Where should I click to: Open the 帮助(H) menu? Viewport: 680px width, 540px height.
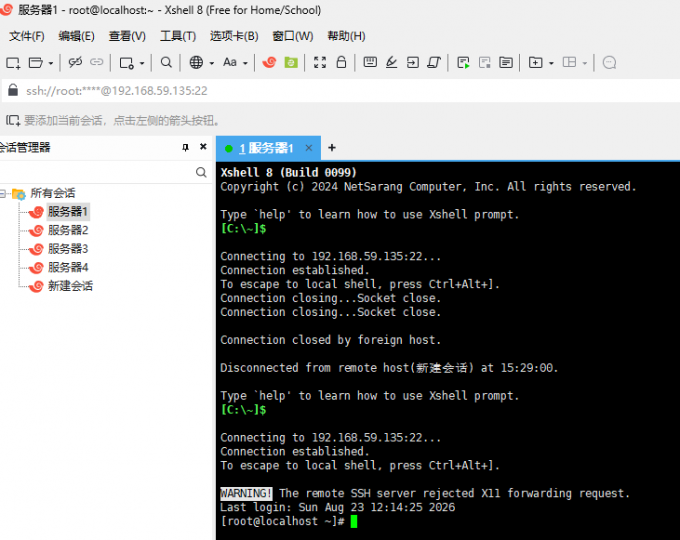point(347,36)
